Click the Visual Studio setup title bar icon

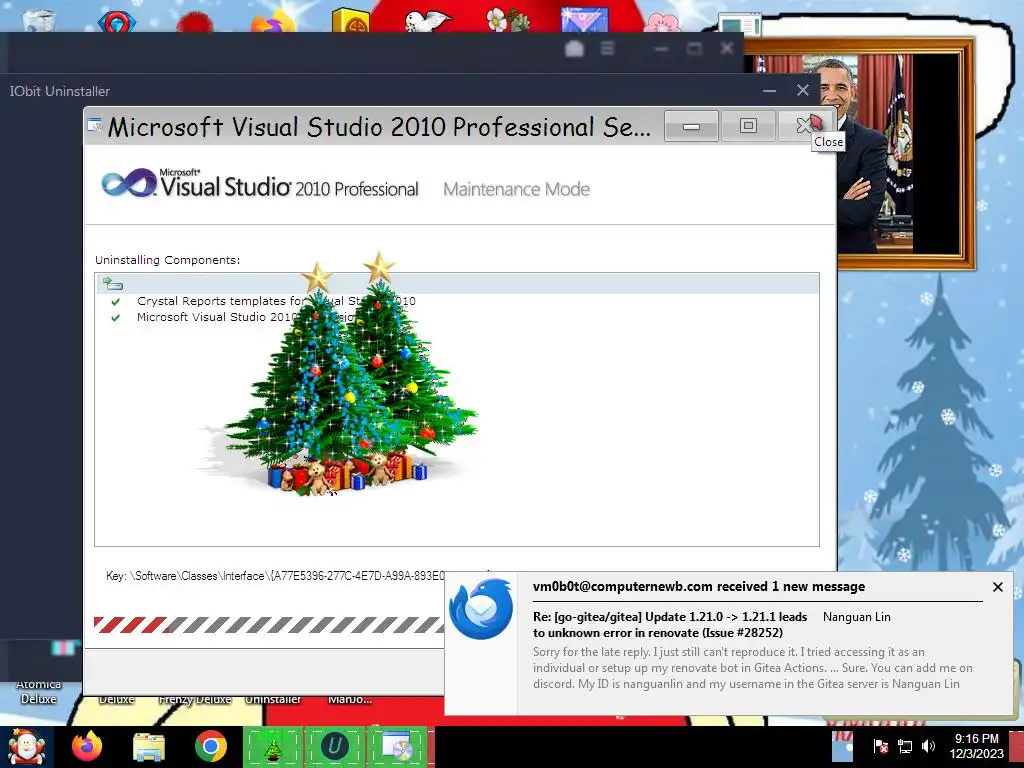[x=95, y=125]
